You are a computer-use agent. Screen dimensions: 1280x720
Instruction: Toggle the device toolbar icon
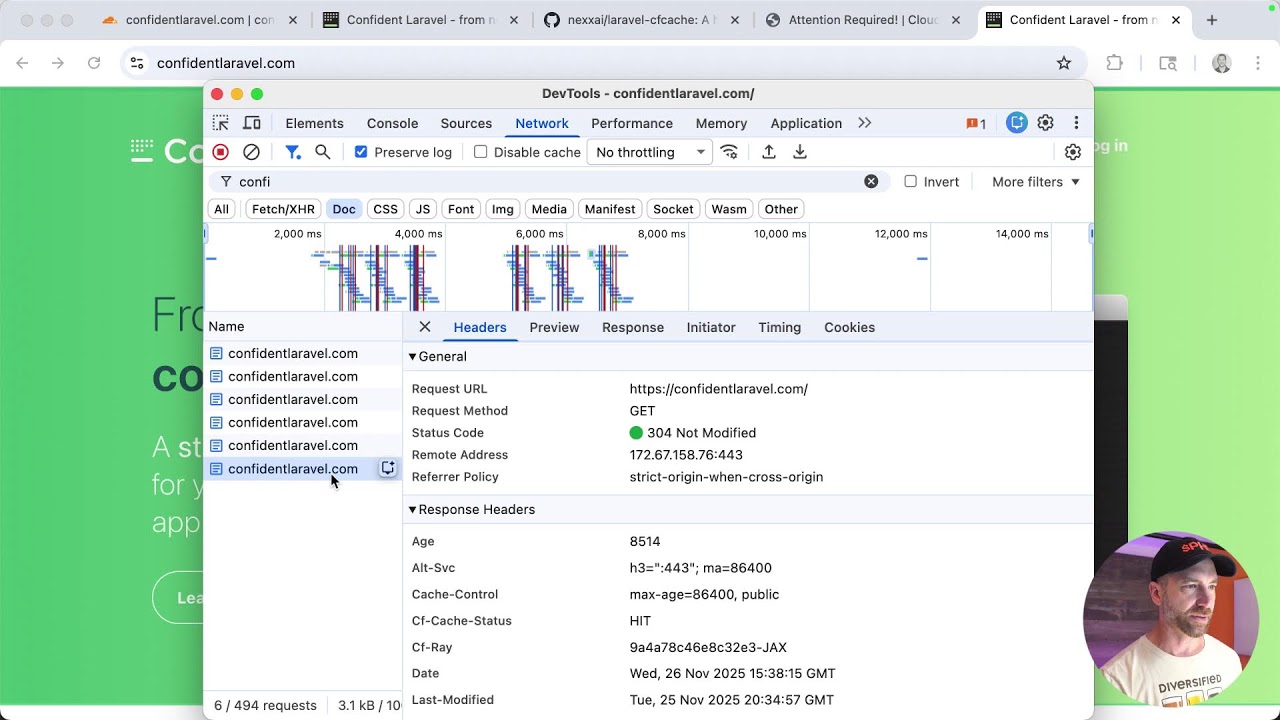(x=252, y=123)
